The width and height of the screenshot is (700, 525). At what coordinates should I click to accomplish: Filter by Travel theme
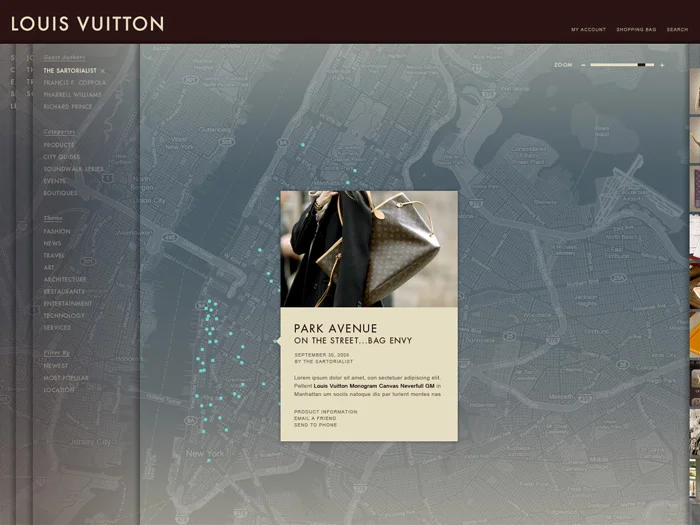click(x=54, y=256)
